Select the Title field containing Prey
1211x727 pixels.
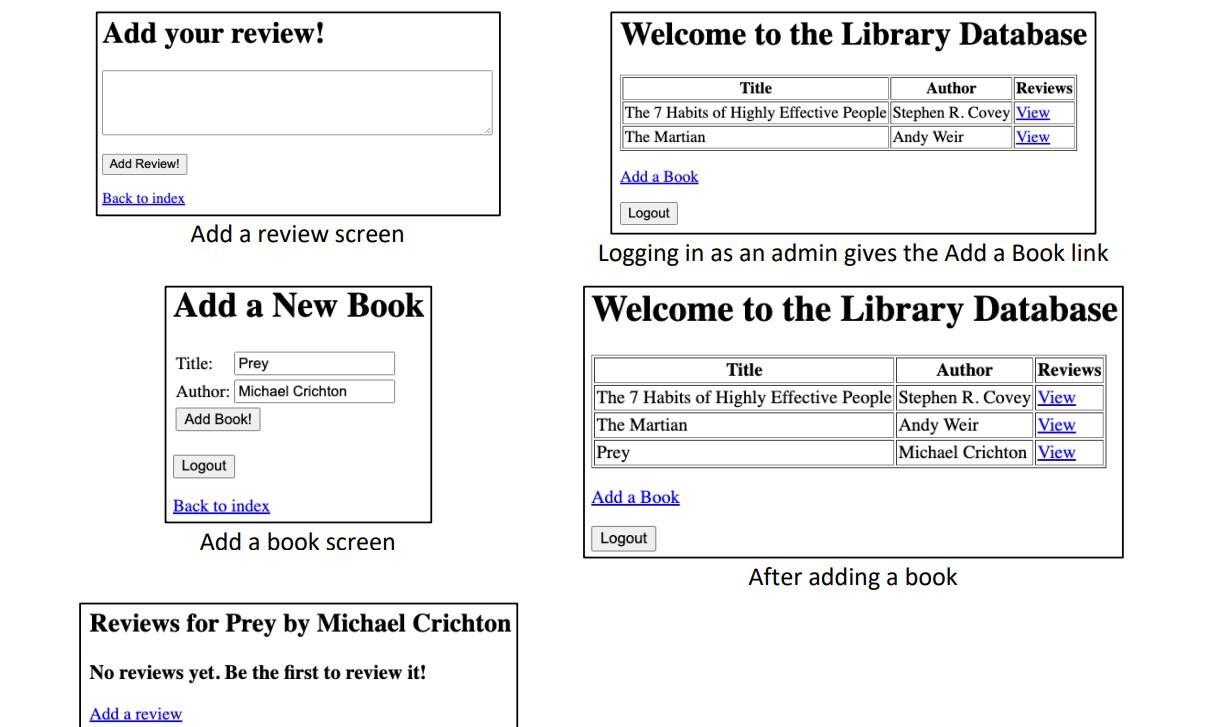pos(313,363)
